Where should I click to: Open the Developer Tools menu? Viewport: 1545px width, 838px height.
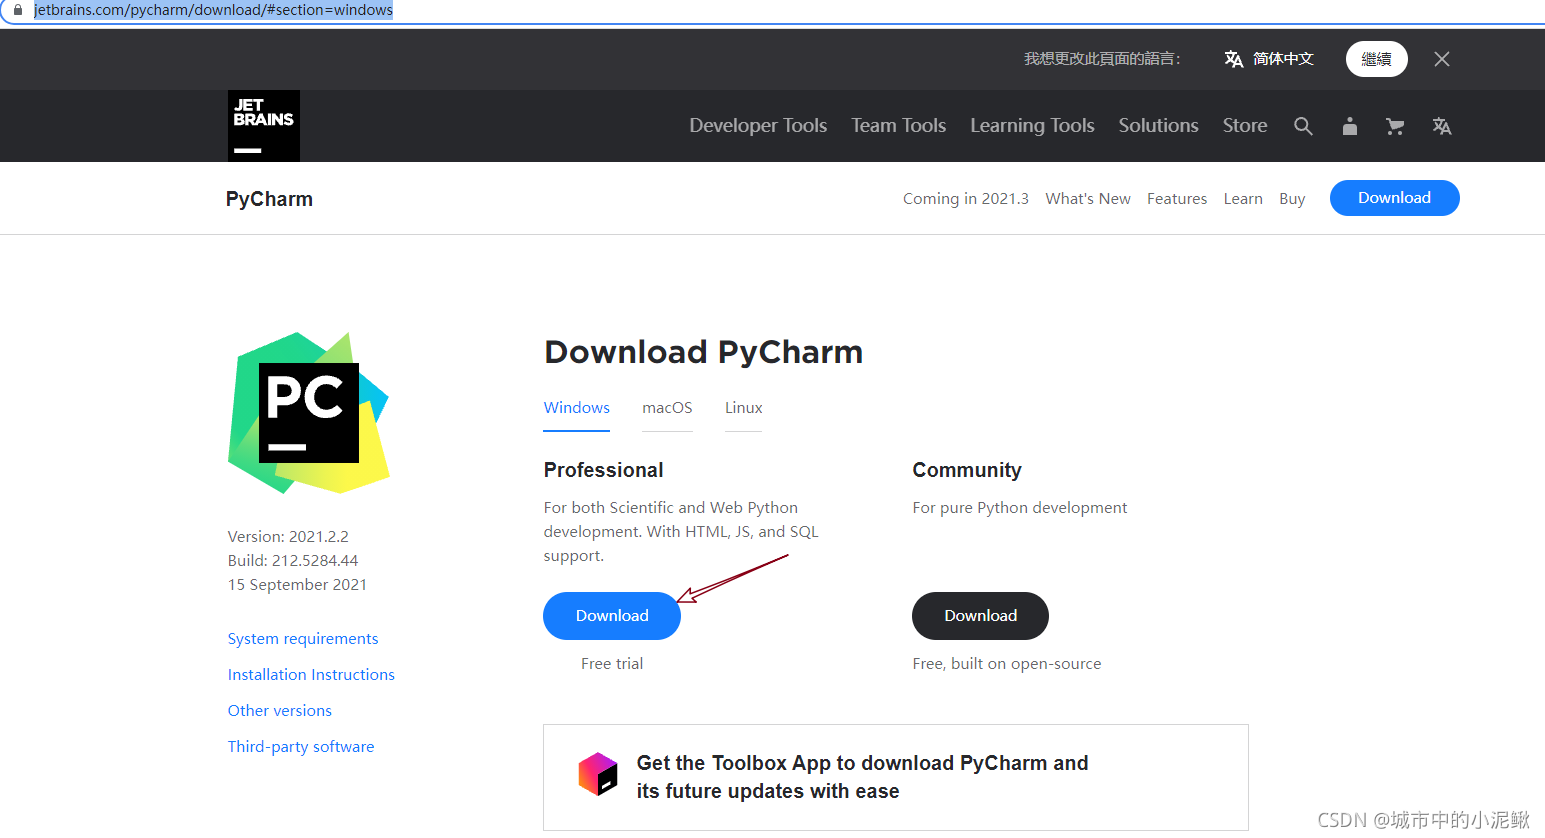point(757,126)
